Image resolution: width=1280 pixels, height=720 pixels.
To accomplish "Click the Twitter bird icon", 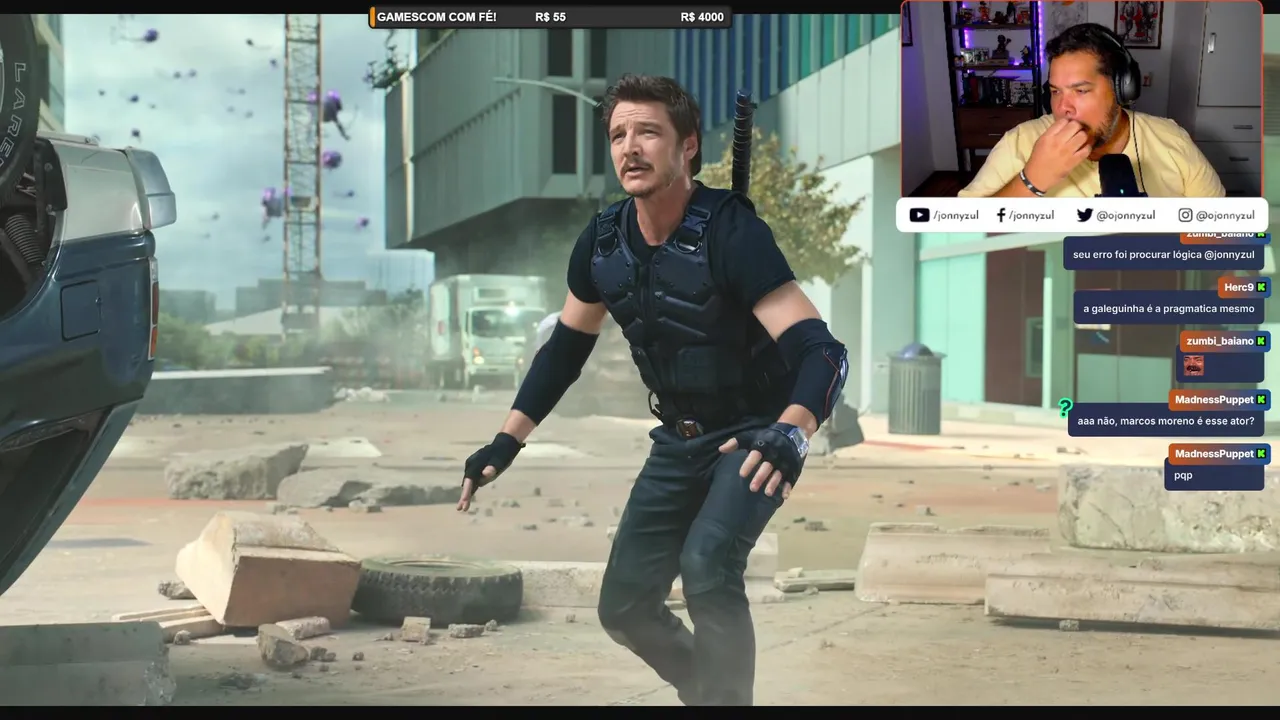I will [x=1084, y=215].
